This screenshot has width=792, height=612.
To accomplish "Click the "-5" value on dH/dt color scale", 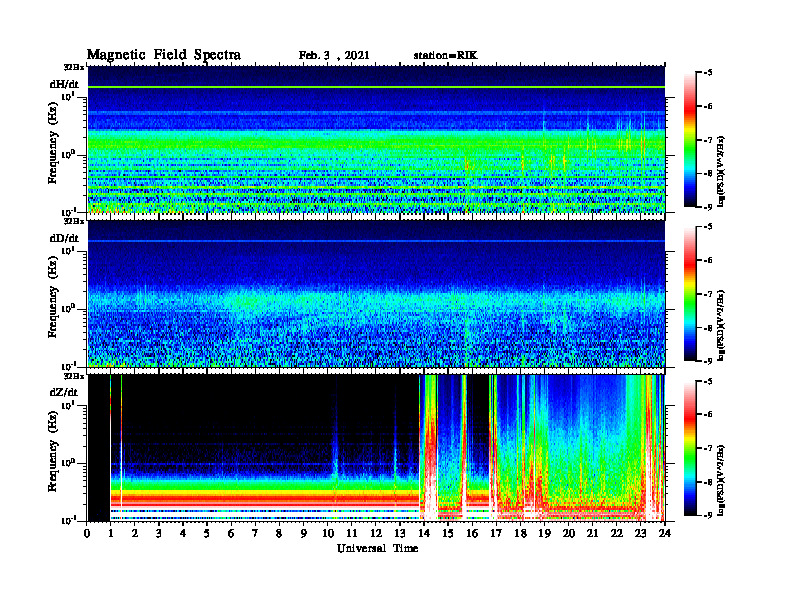I will pos(708,73).
